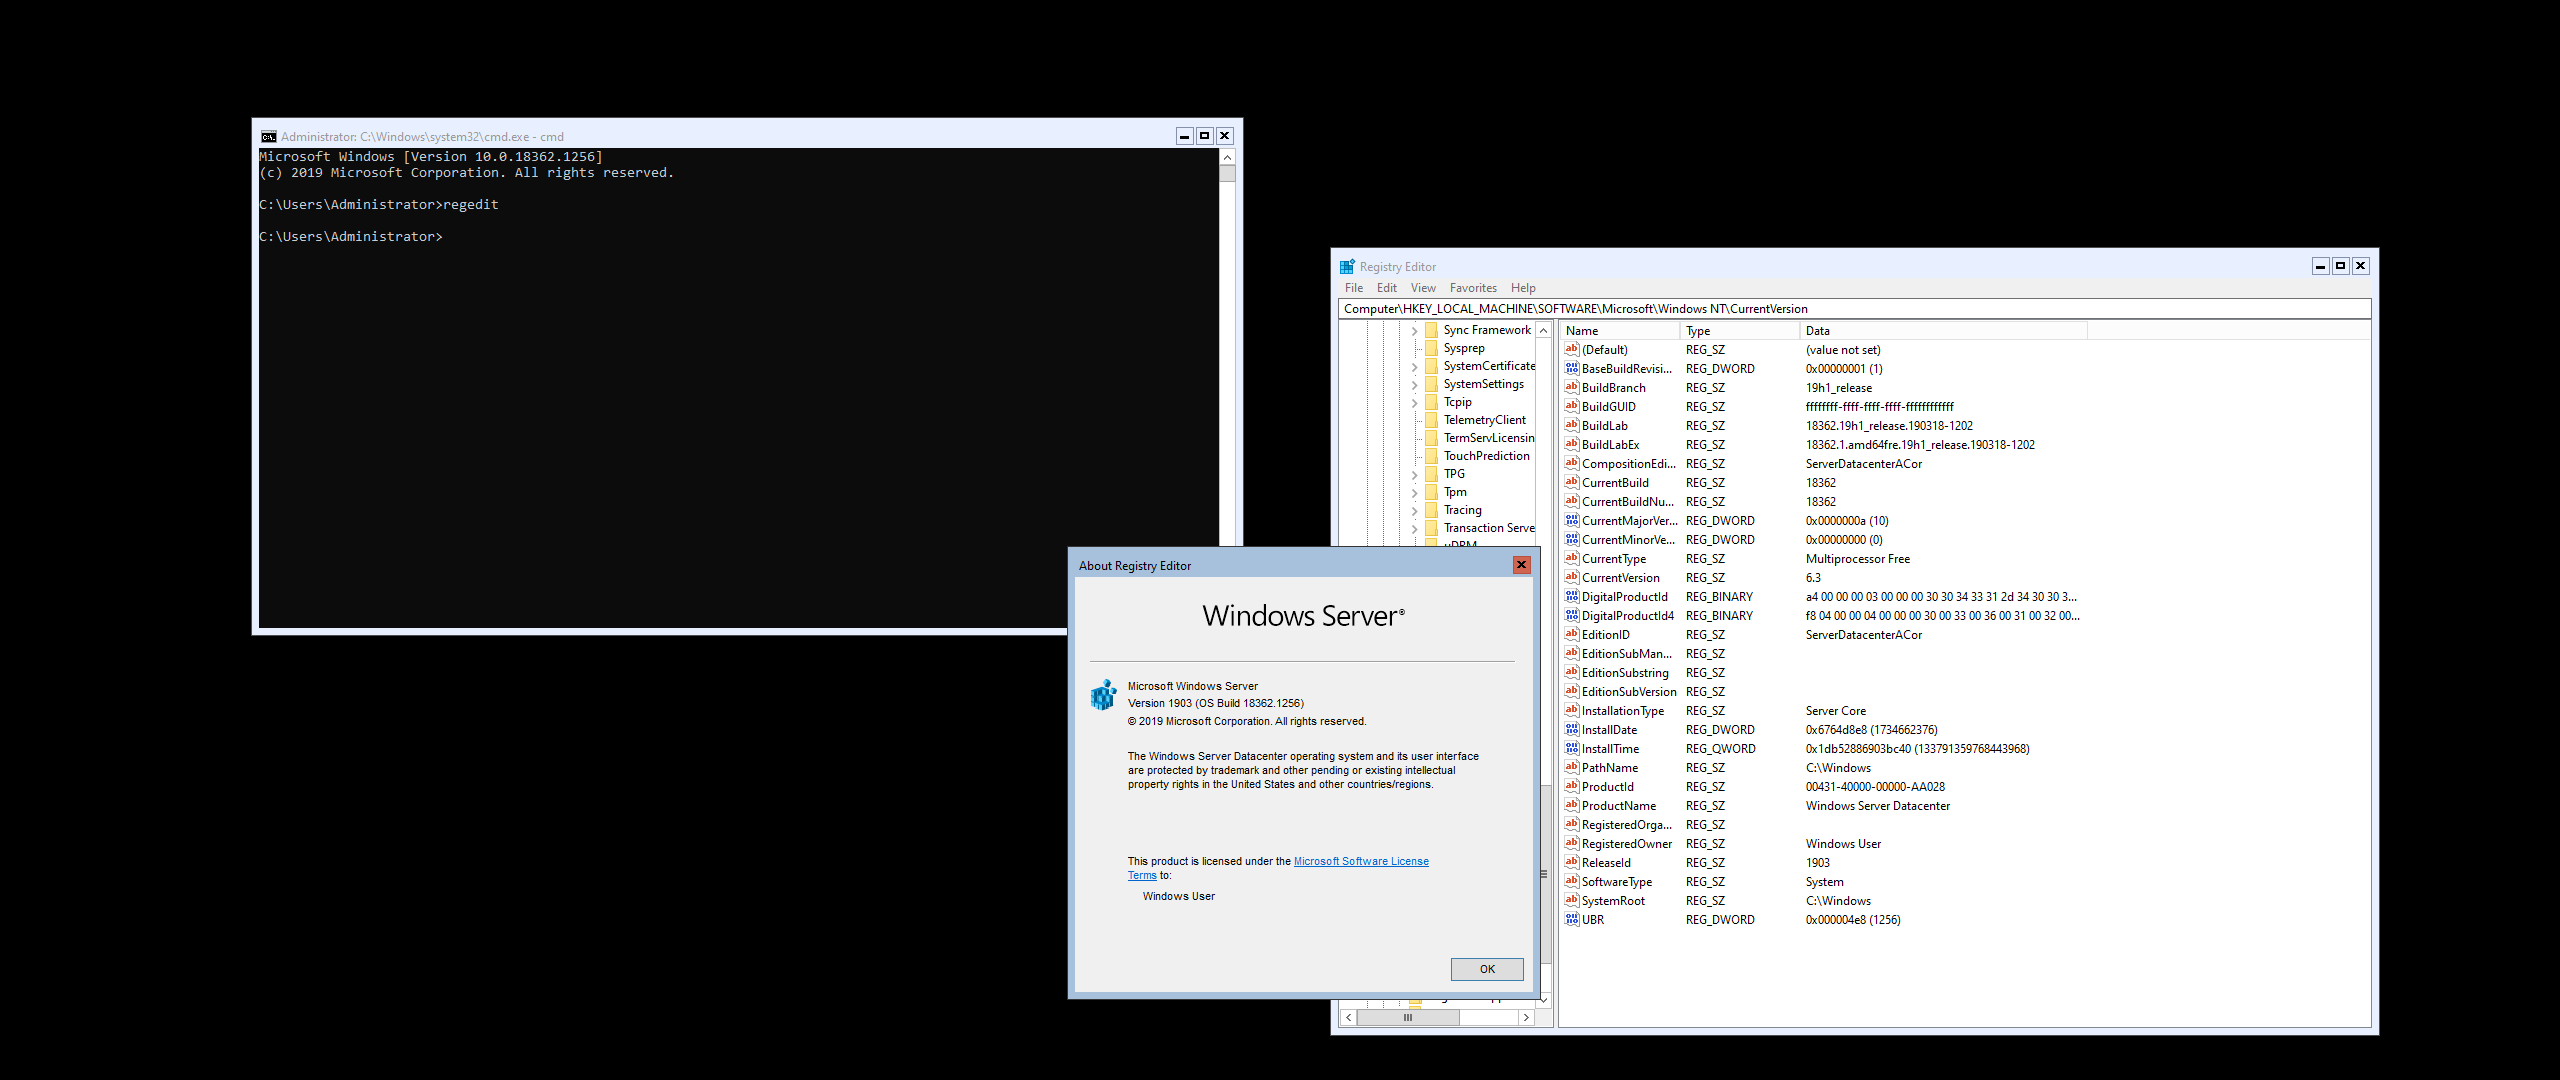2560x1080 pixels.
Task: Expand the Transaction Server key node
Action: pyautogui.click(x=1414, y=529)
